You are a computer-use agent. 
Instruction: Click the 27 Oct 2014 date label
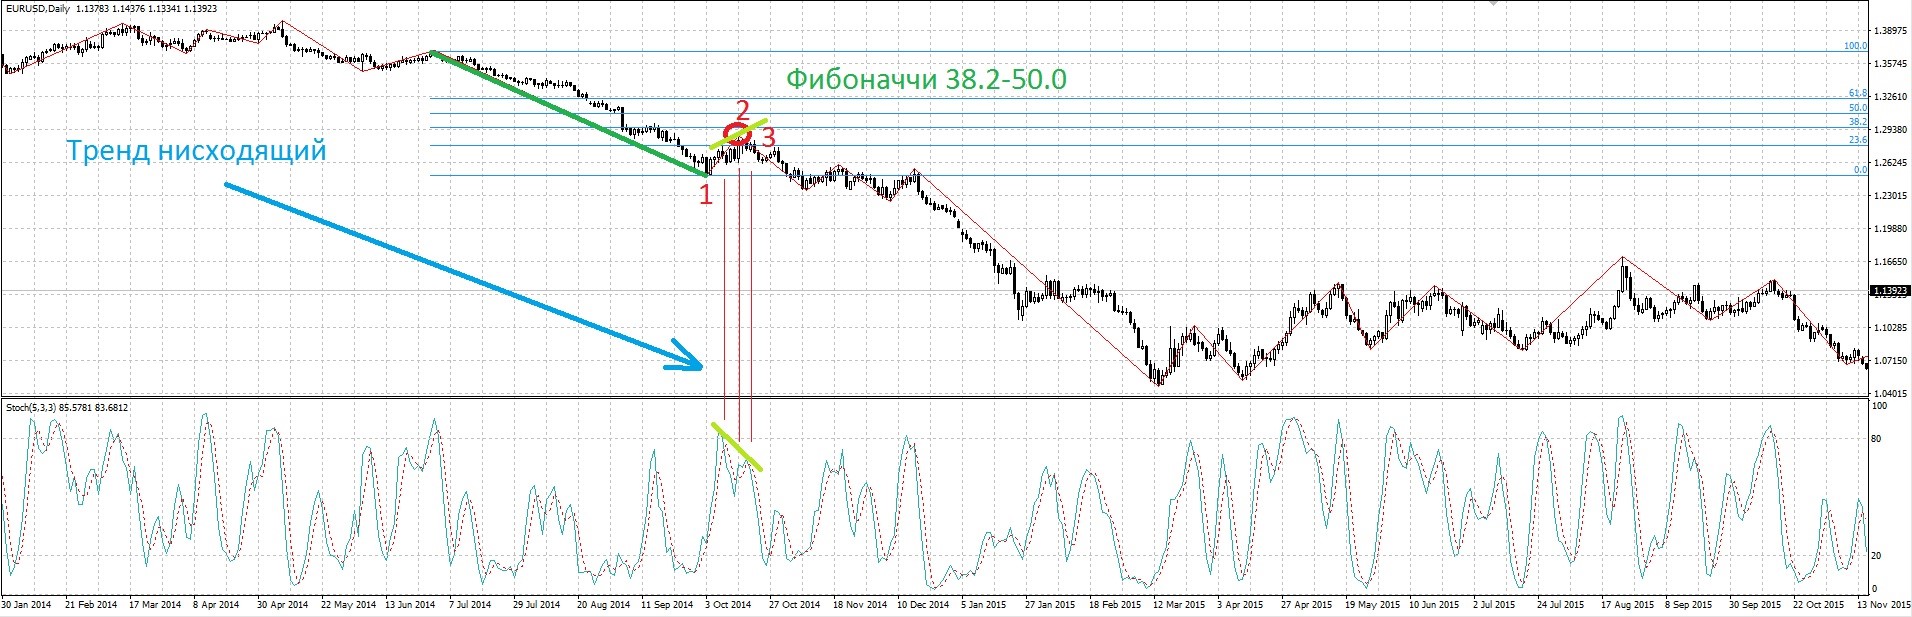click(x=795, y=605)
